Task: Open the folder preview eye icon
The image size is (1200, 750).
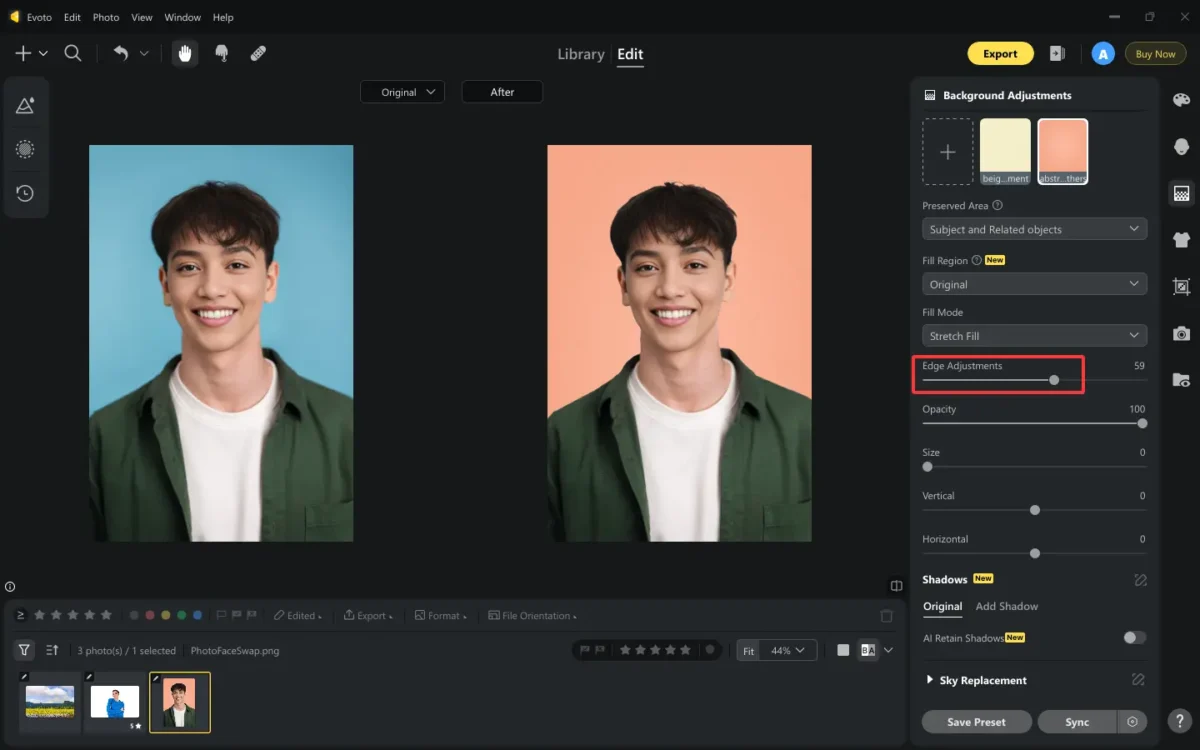Action: click(1181, 380)
